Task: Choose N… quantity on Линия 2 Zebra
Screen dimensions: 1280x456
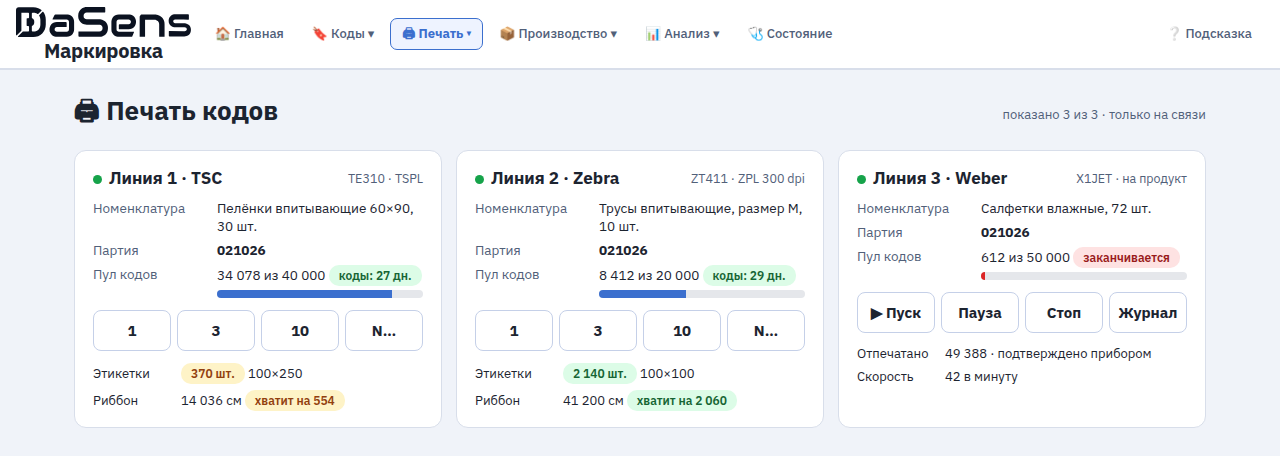Action: (766, 331)
